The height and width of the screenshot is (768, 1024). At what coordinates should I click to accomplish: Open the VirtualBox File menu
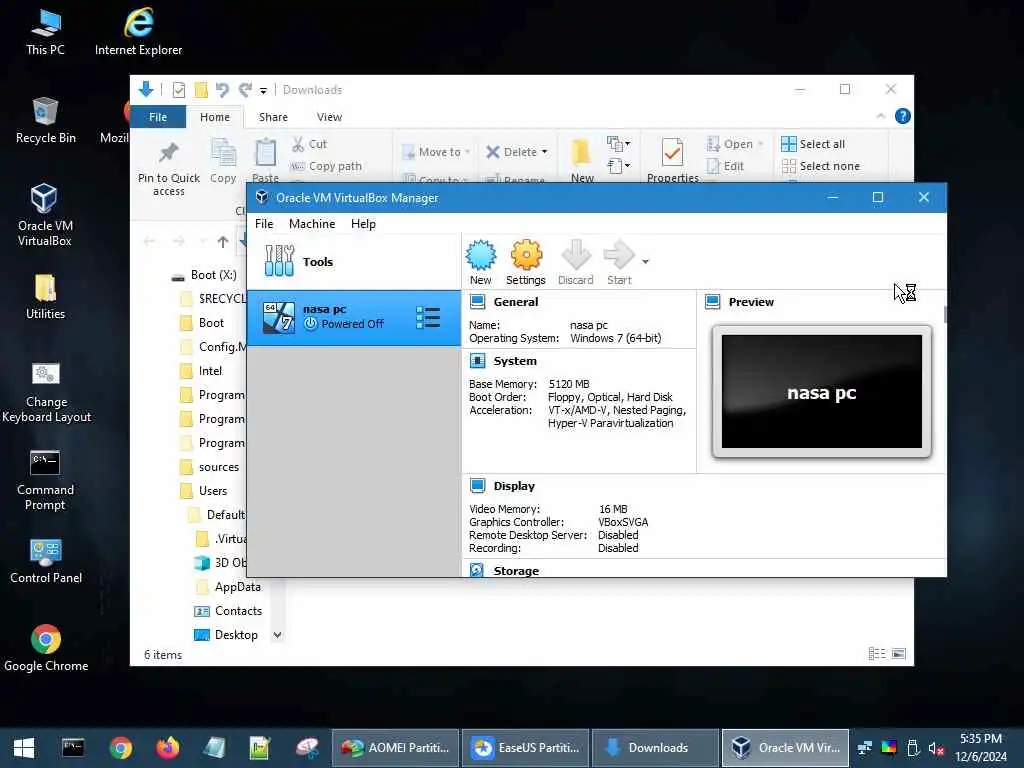(264, 224)
